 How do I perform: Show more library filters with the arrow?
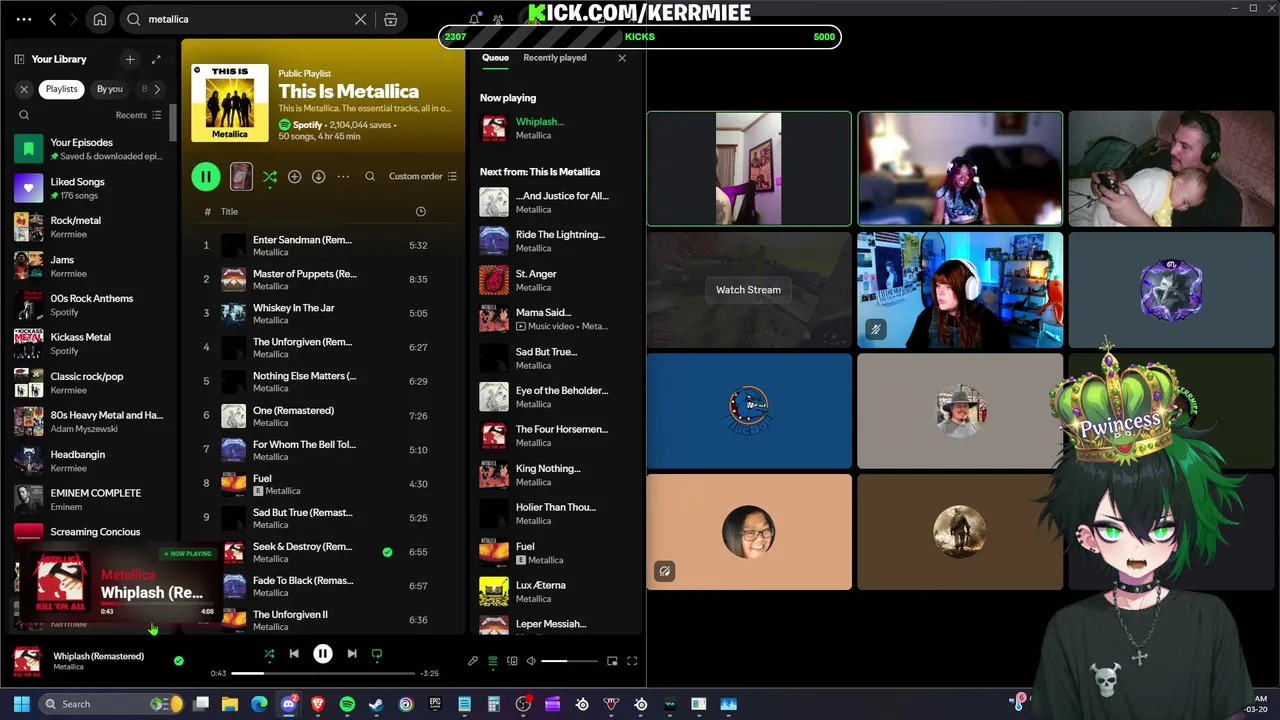click(157, 89)
